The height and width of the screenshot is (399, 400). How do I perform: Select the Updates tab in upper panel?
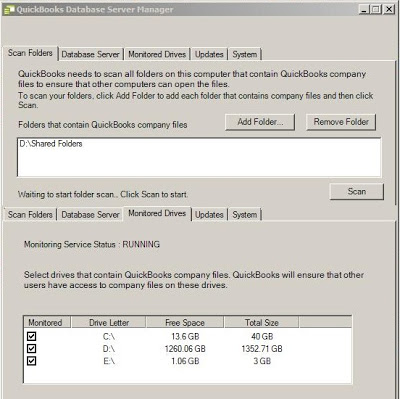click(209, 54)
